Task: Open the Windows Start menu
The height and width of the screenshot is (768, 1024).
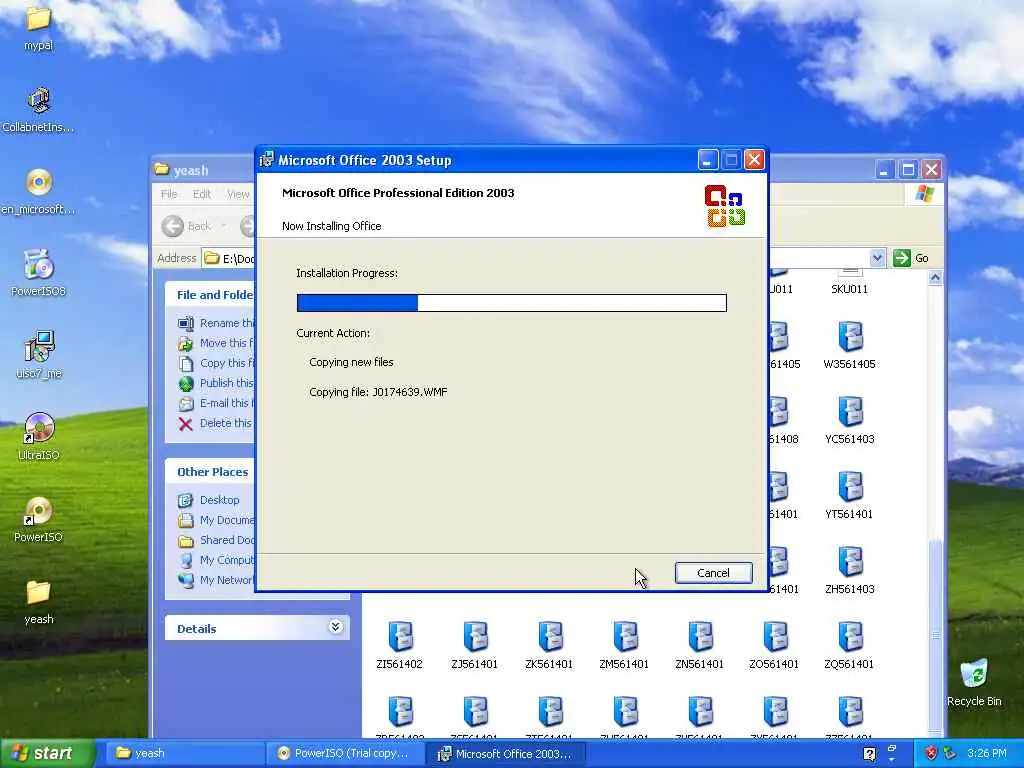Action: pyautogui.click(x=46, y=754)
